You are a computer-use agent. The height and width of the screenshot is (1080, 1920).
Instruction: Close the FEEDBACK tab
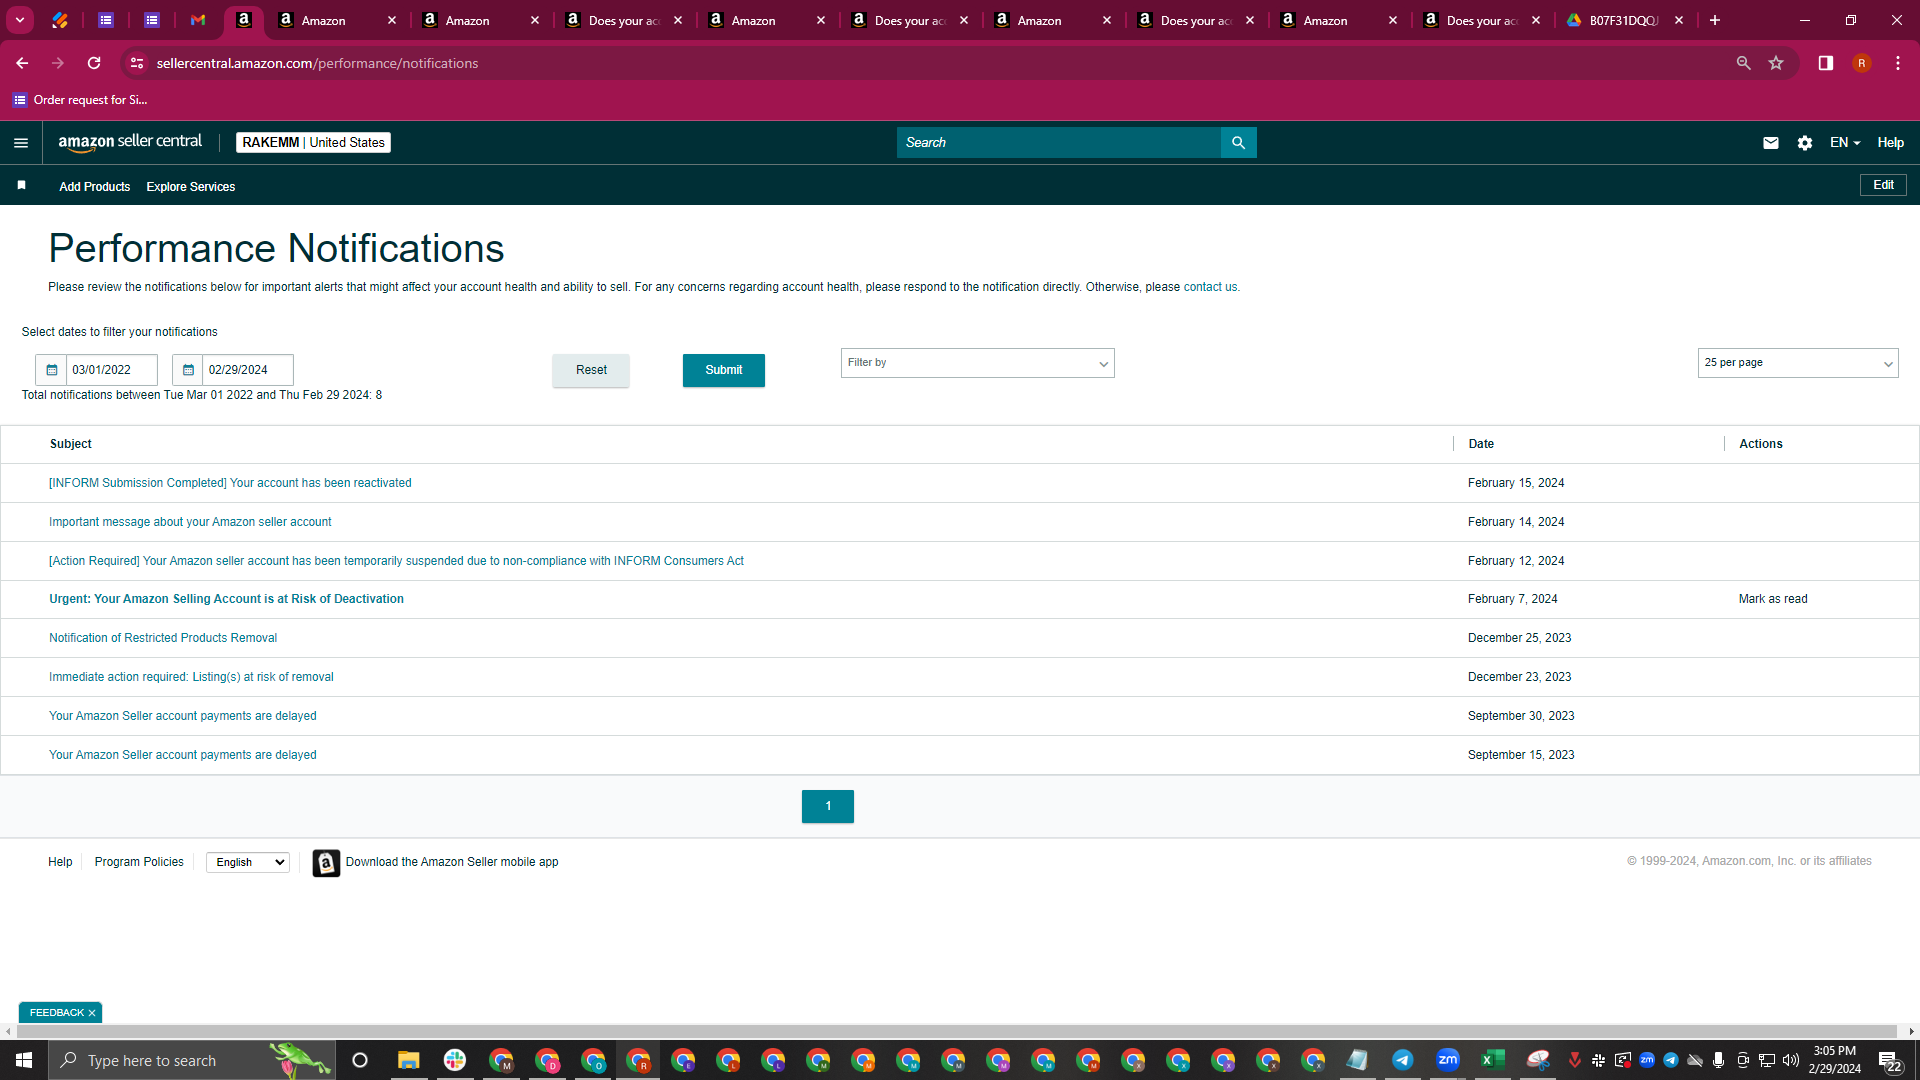coord(92,1013)
